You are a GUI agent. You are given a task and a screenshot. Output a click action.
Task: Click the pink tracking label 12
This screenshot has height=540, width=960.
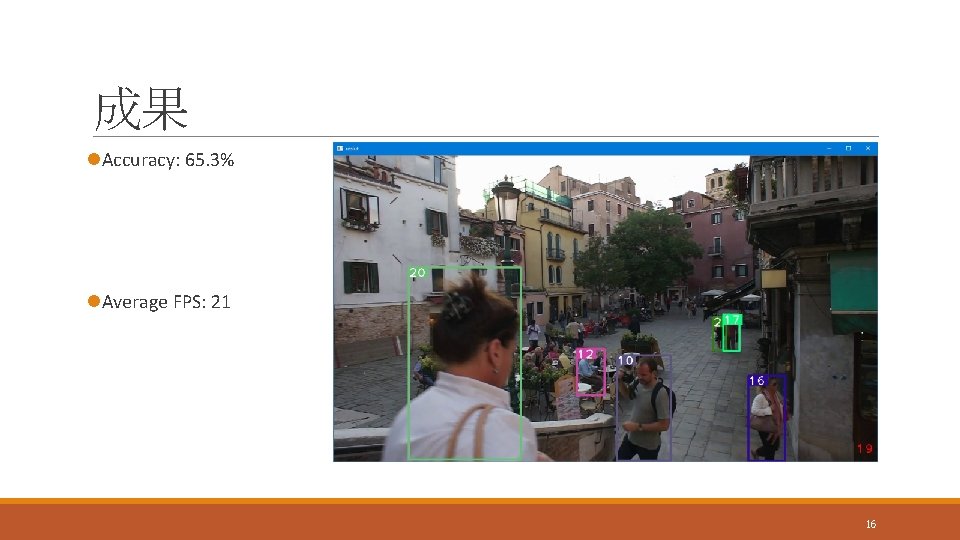point(585,354)
